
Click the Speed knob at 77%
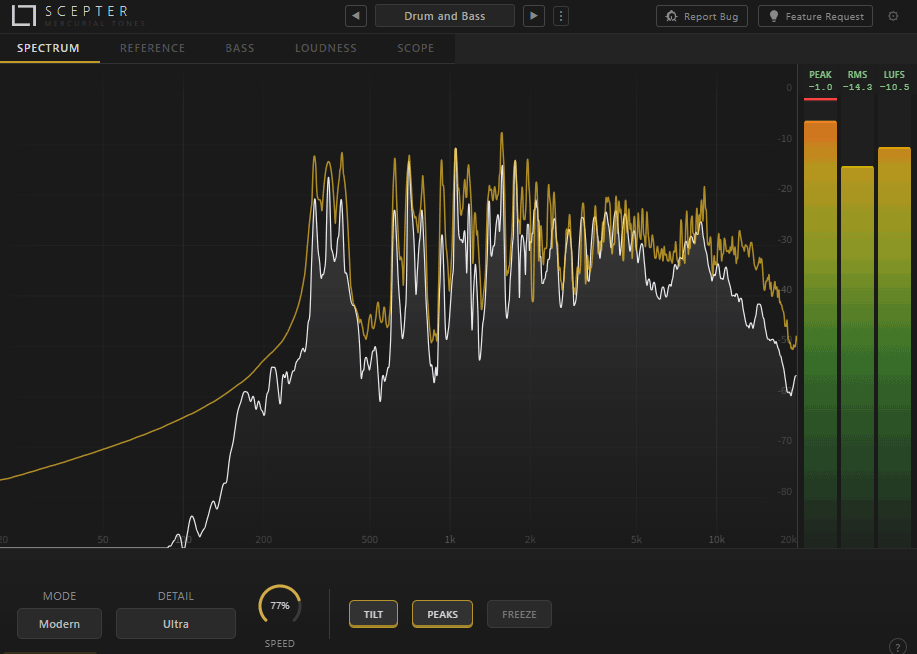(280, 606)
